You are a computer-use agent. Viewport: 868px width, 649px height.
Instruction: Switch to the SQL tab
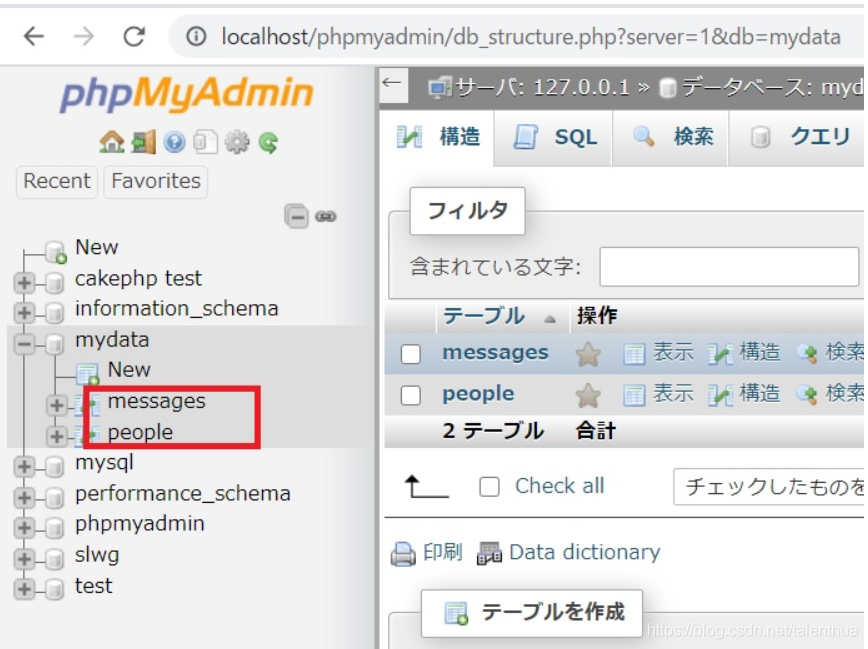[x=562, y=138]
